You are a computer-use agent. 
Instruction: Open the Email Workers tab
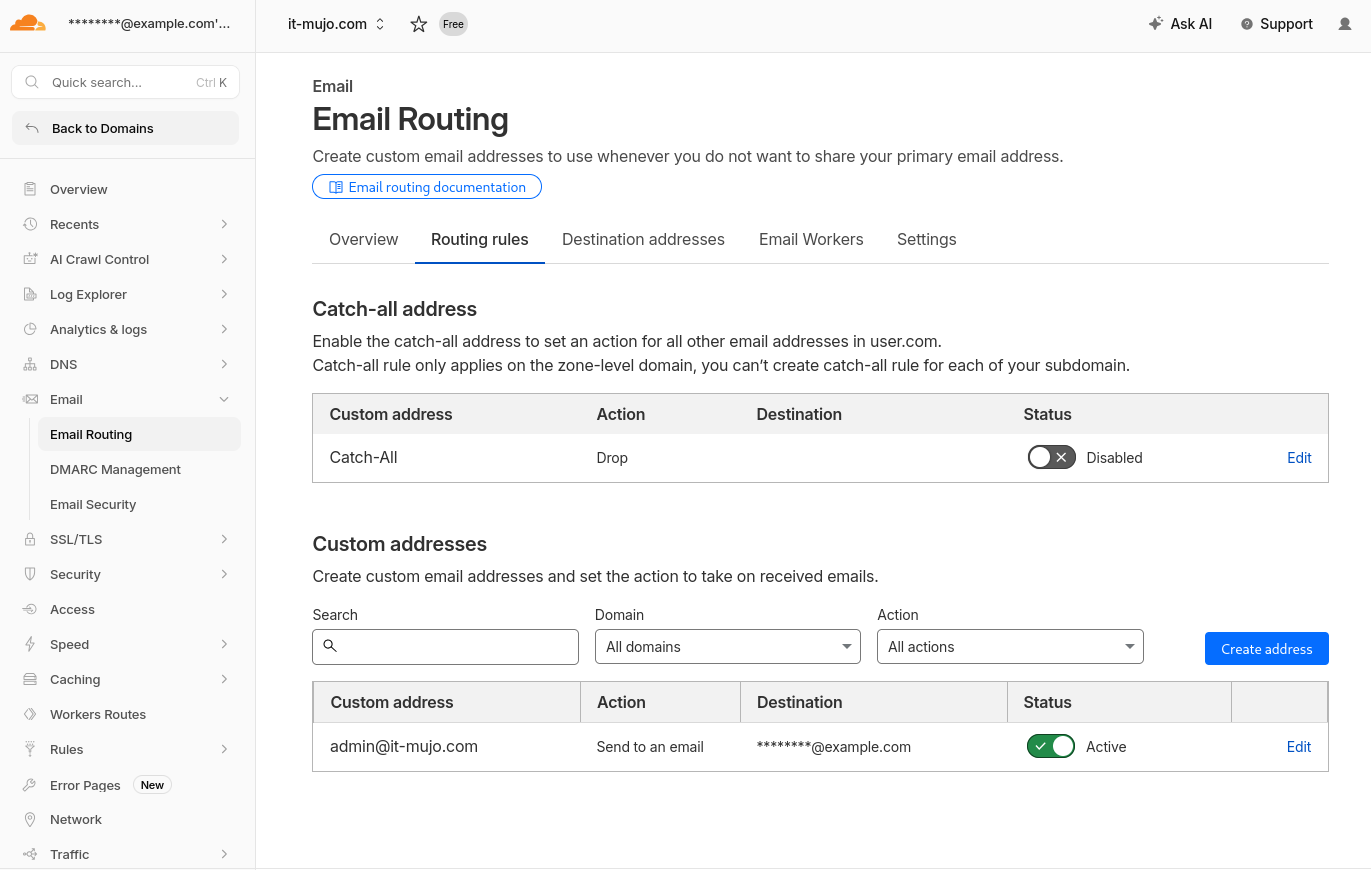(811, 239)
